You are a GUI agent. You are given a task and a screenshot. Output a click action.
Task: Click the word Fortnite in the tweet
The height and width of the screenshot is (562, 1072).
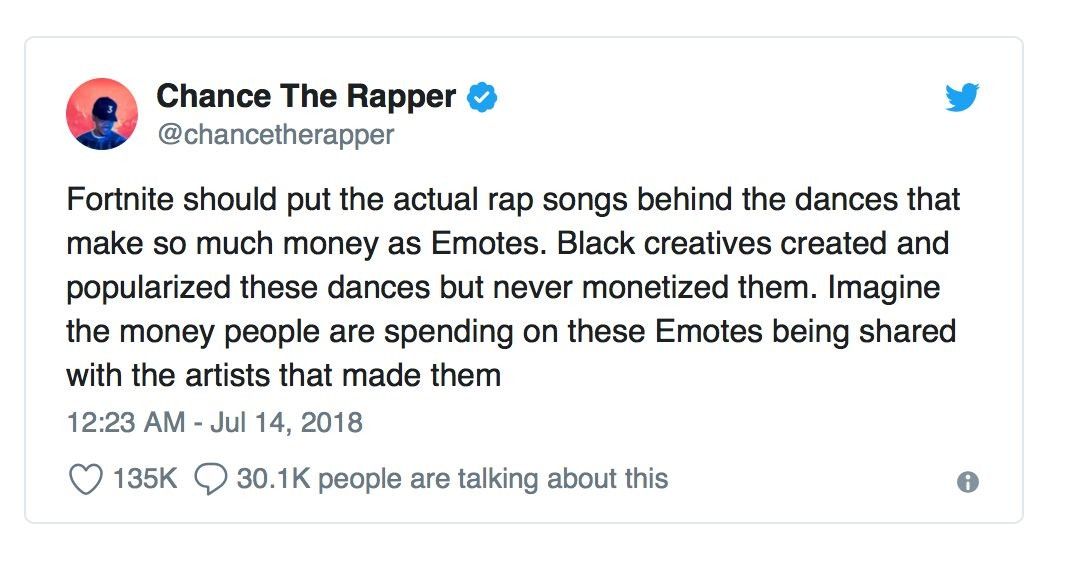pyautogui.click(x=120, y=200)
